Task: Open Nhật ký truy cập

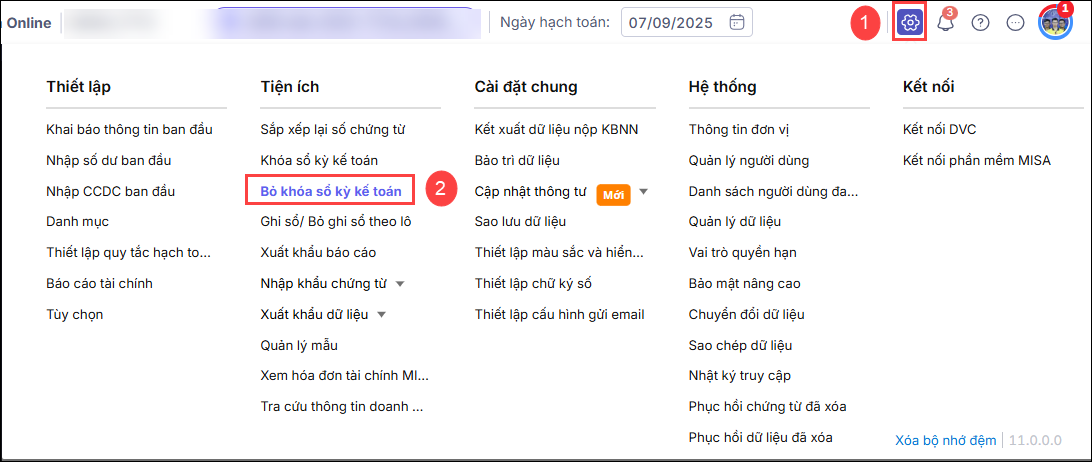Action: (740, 376)
